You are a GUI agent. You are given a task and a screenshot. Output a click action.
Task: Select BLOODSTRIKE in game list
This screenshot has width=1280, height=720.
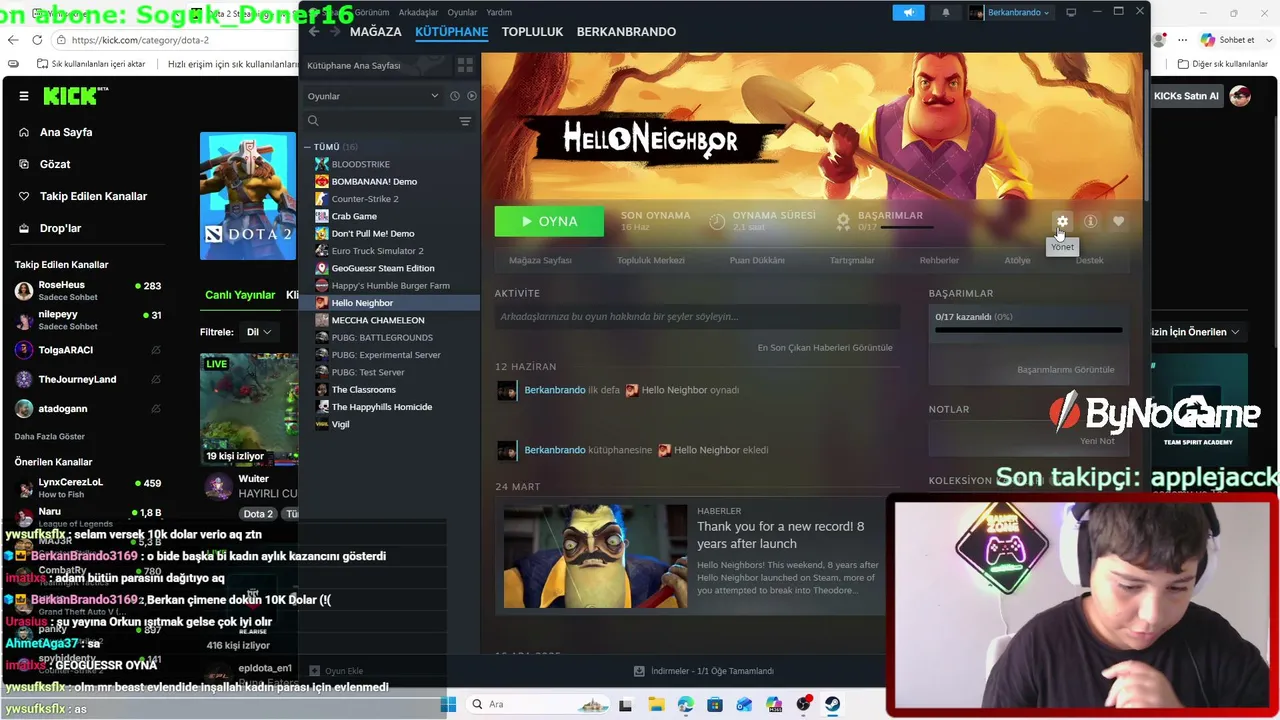(361, 164)
